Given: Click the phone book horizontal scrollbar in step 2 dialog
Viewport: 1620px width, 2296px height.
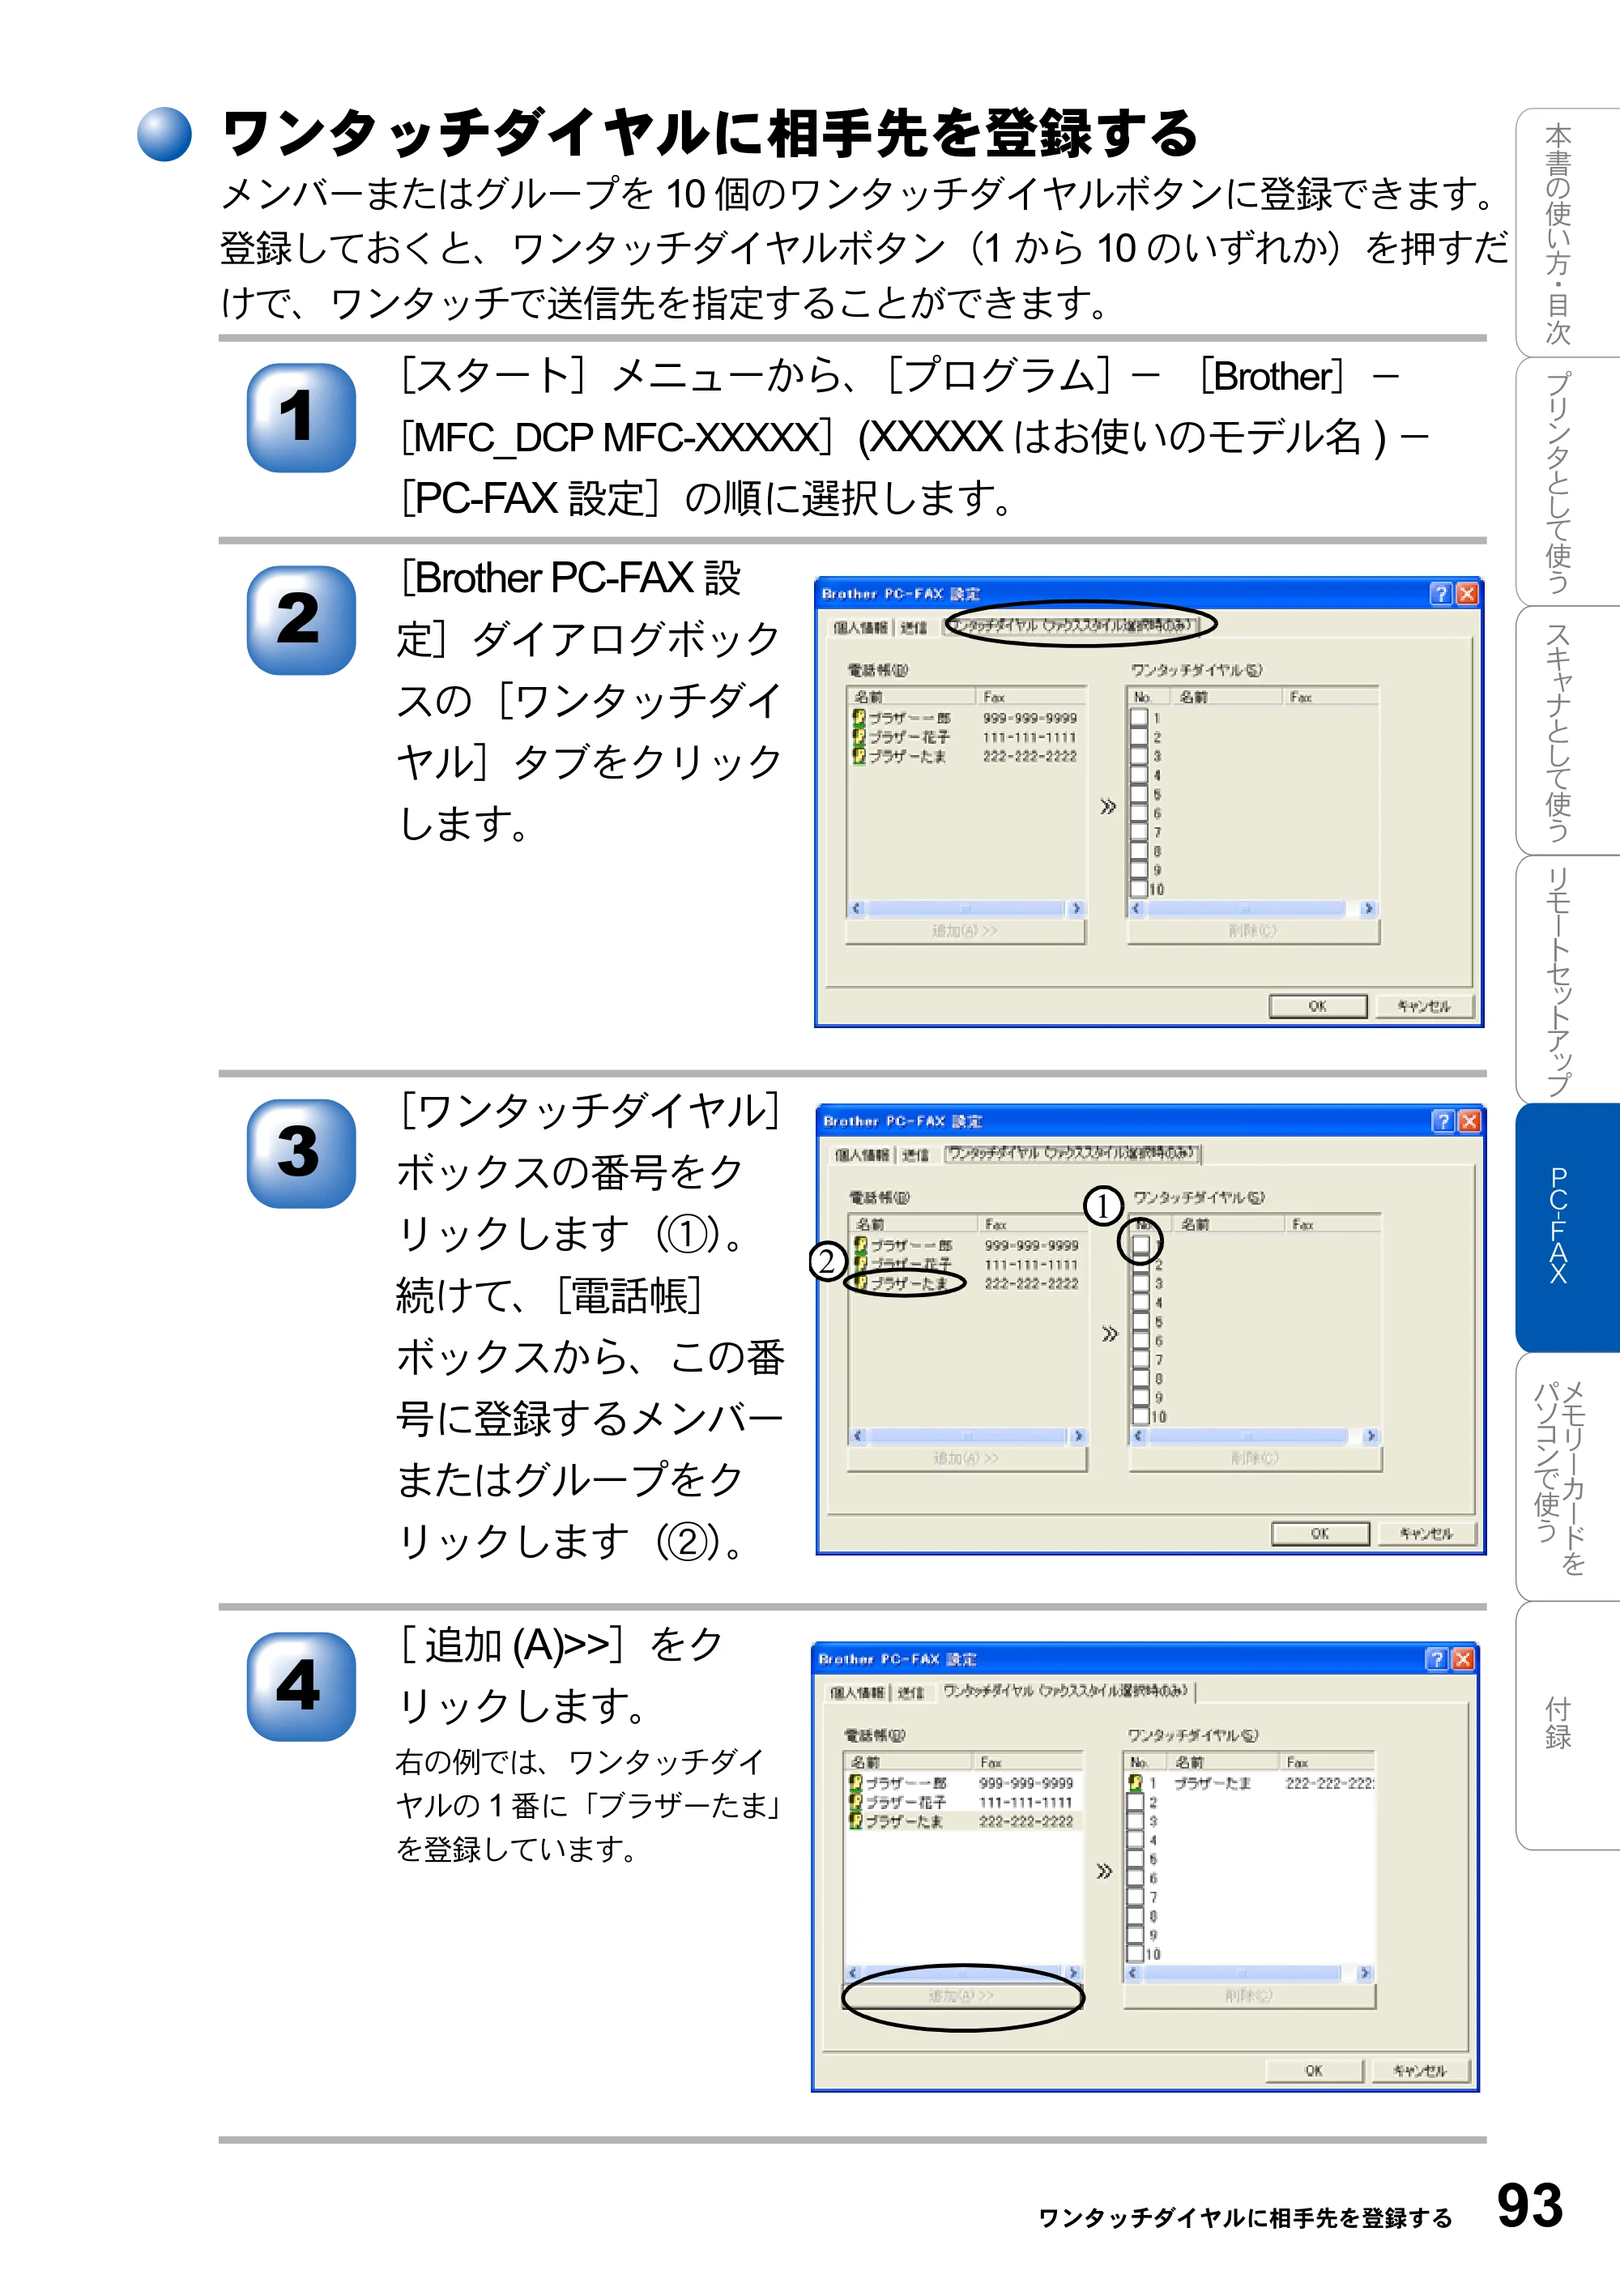Looking at the screenshot, I should [x=966, y=909].
